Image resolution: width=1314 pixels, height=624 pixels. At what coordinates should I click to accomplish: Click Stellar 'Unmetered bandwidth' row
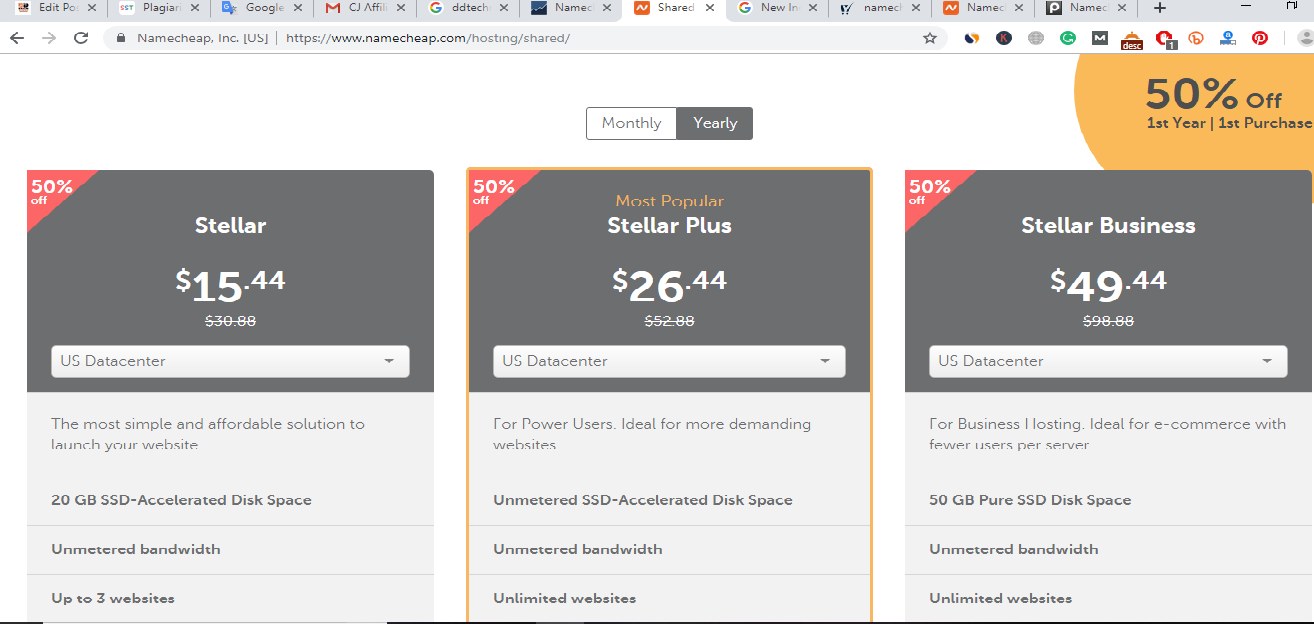tap(230, 549)
